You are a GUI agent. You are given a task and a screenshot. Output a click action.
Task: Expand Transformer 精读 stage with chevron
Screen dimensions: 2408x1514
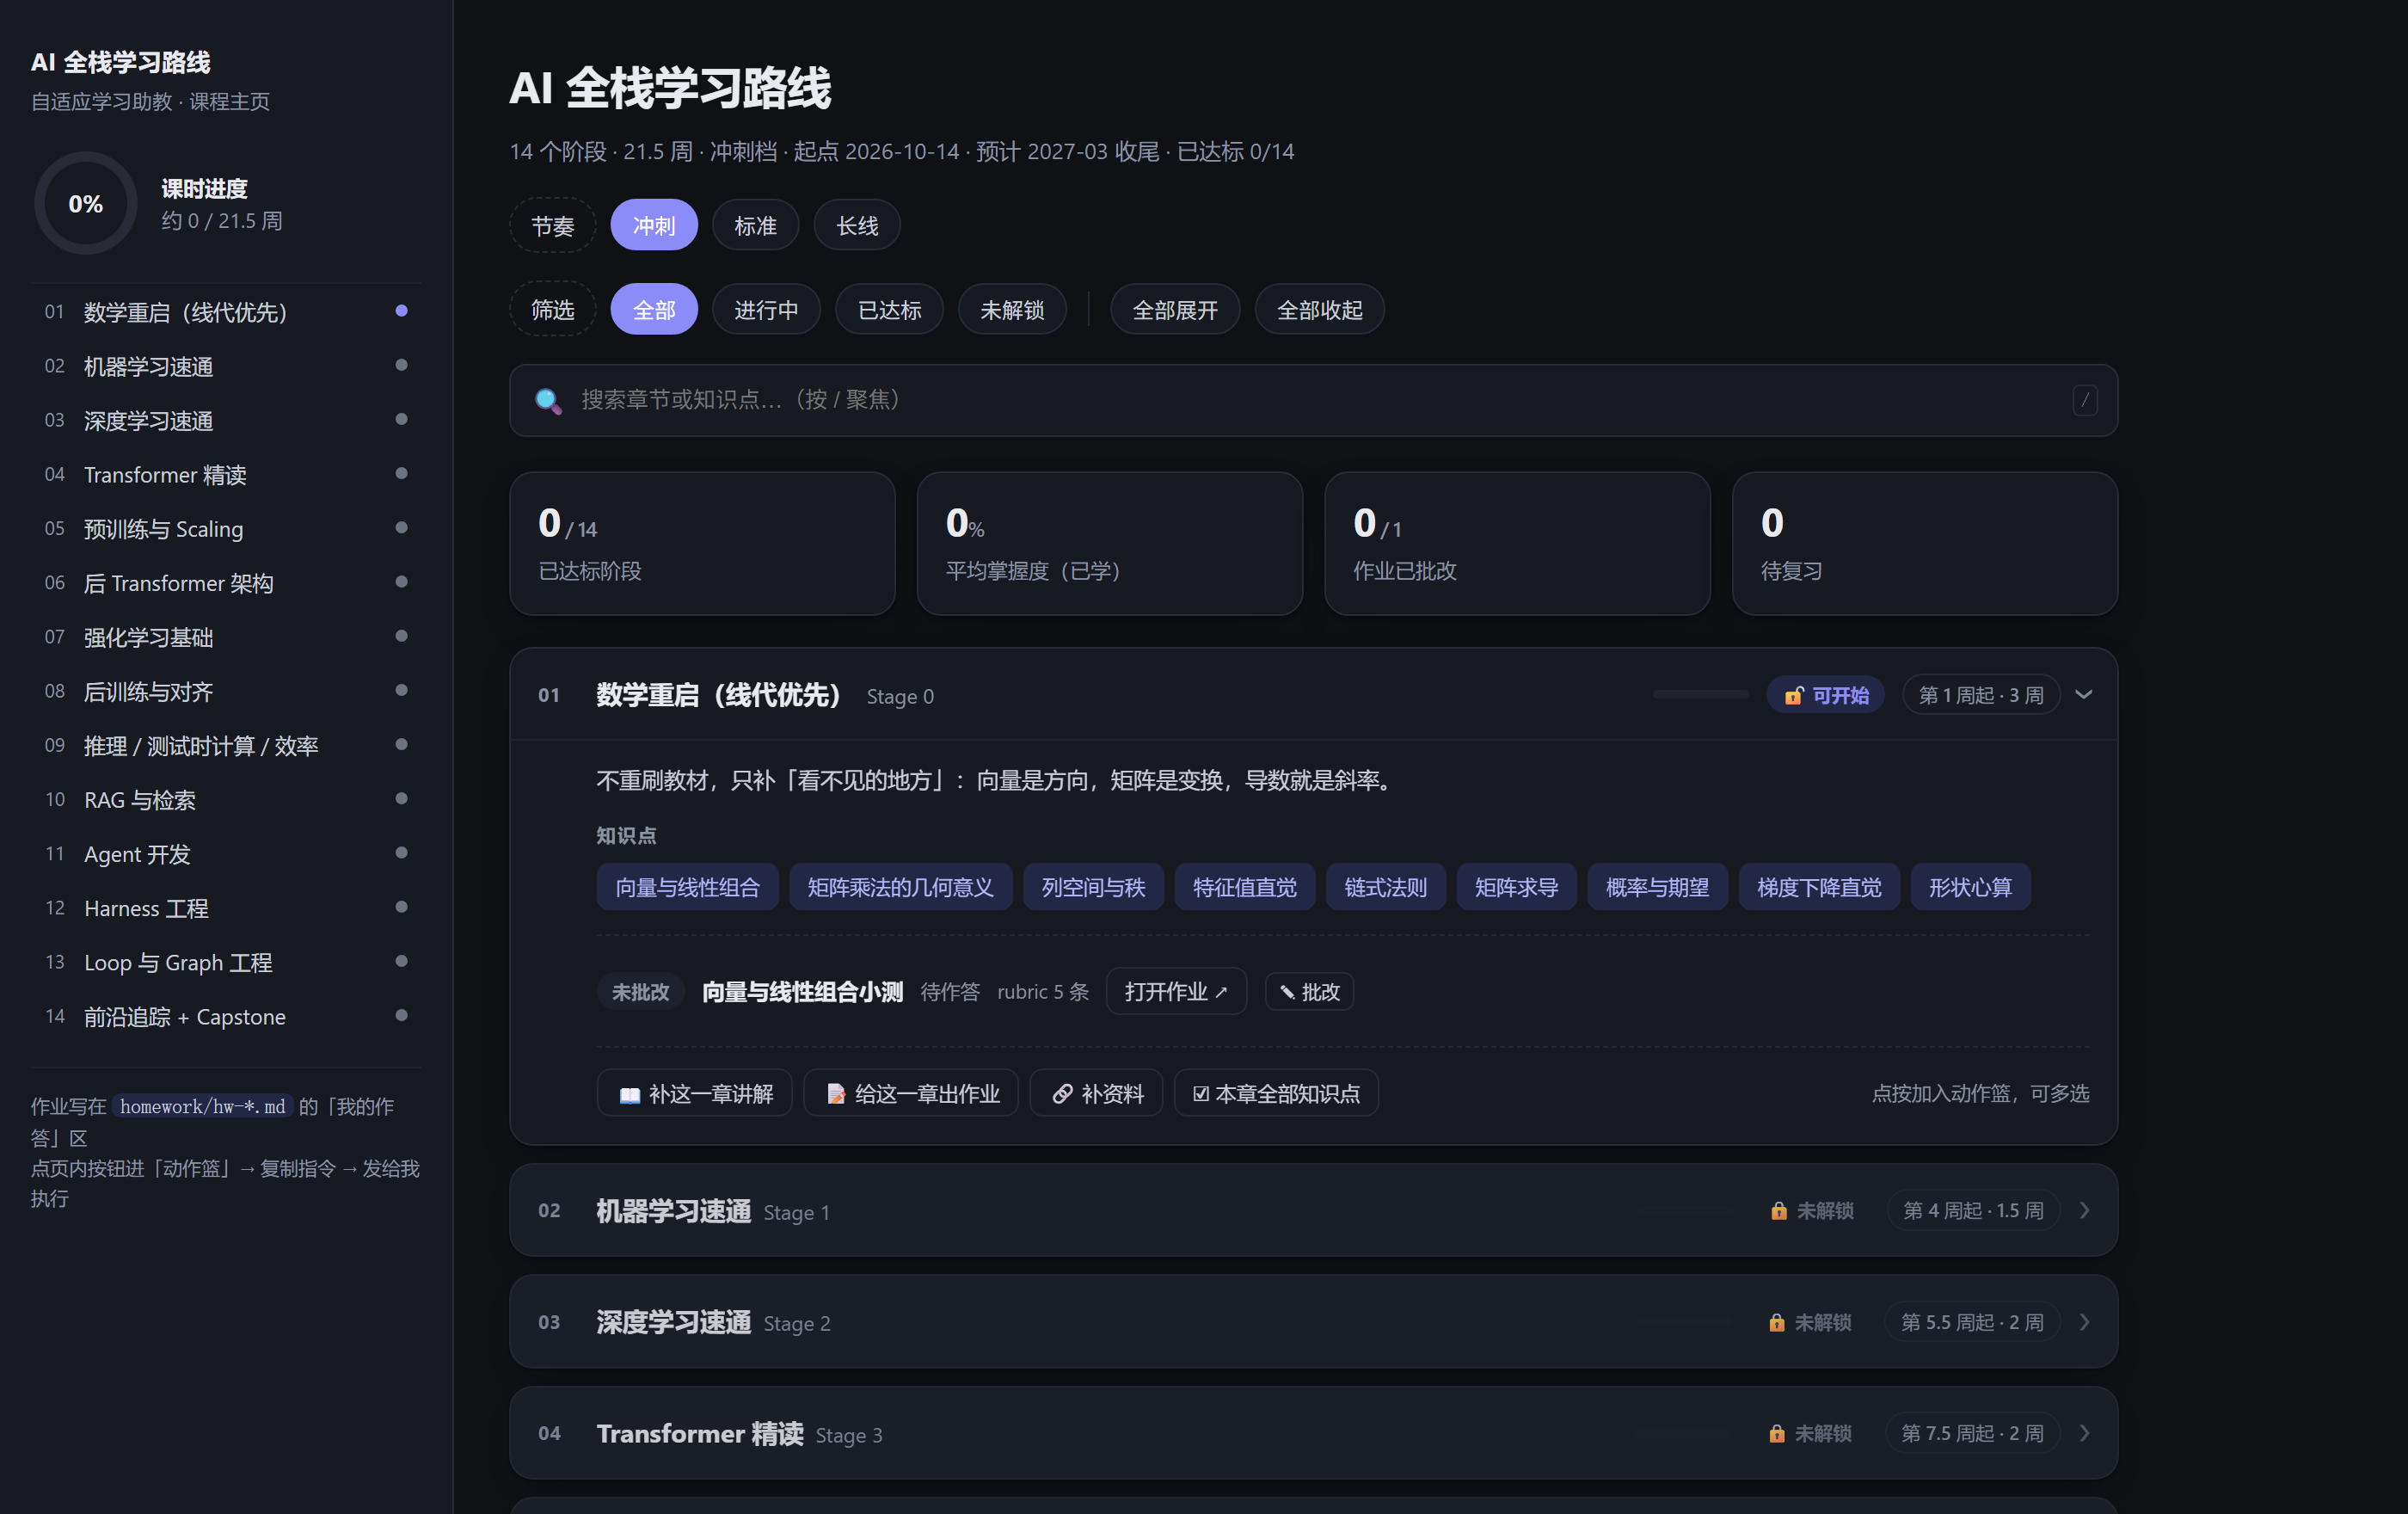[x=2085, y=1434]
